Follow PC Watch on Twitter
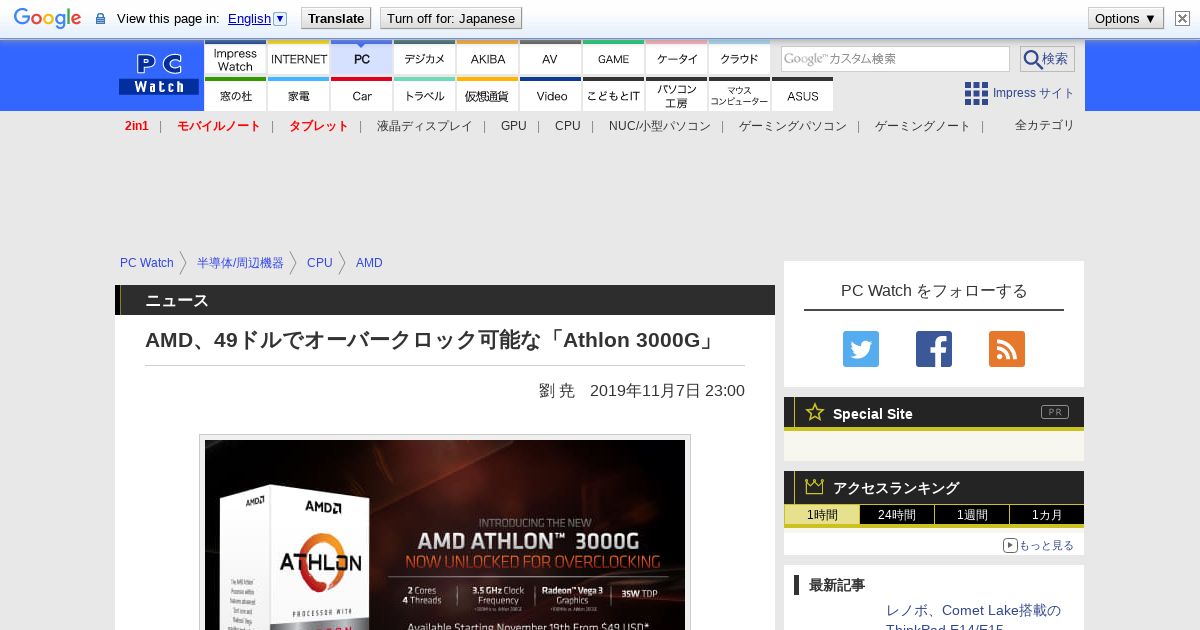1200x630 pixels. [861, 349]
